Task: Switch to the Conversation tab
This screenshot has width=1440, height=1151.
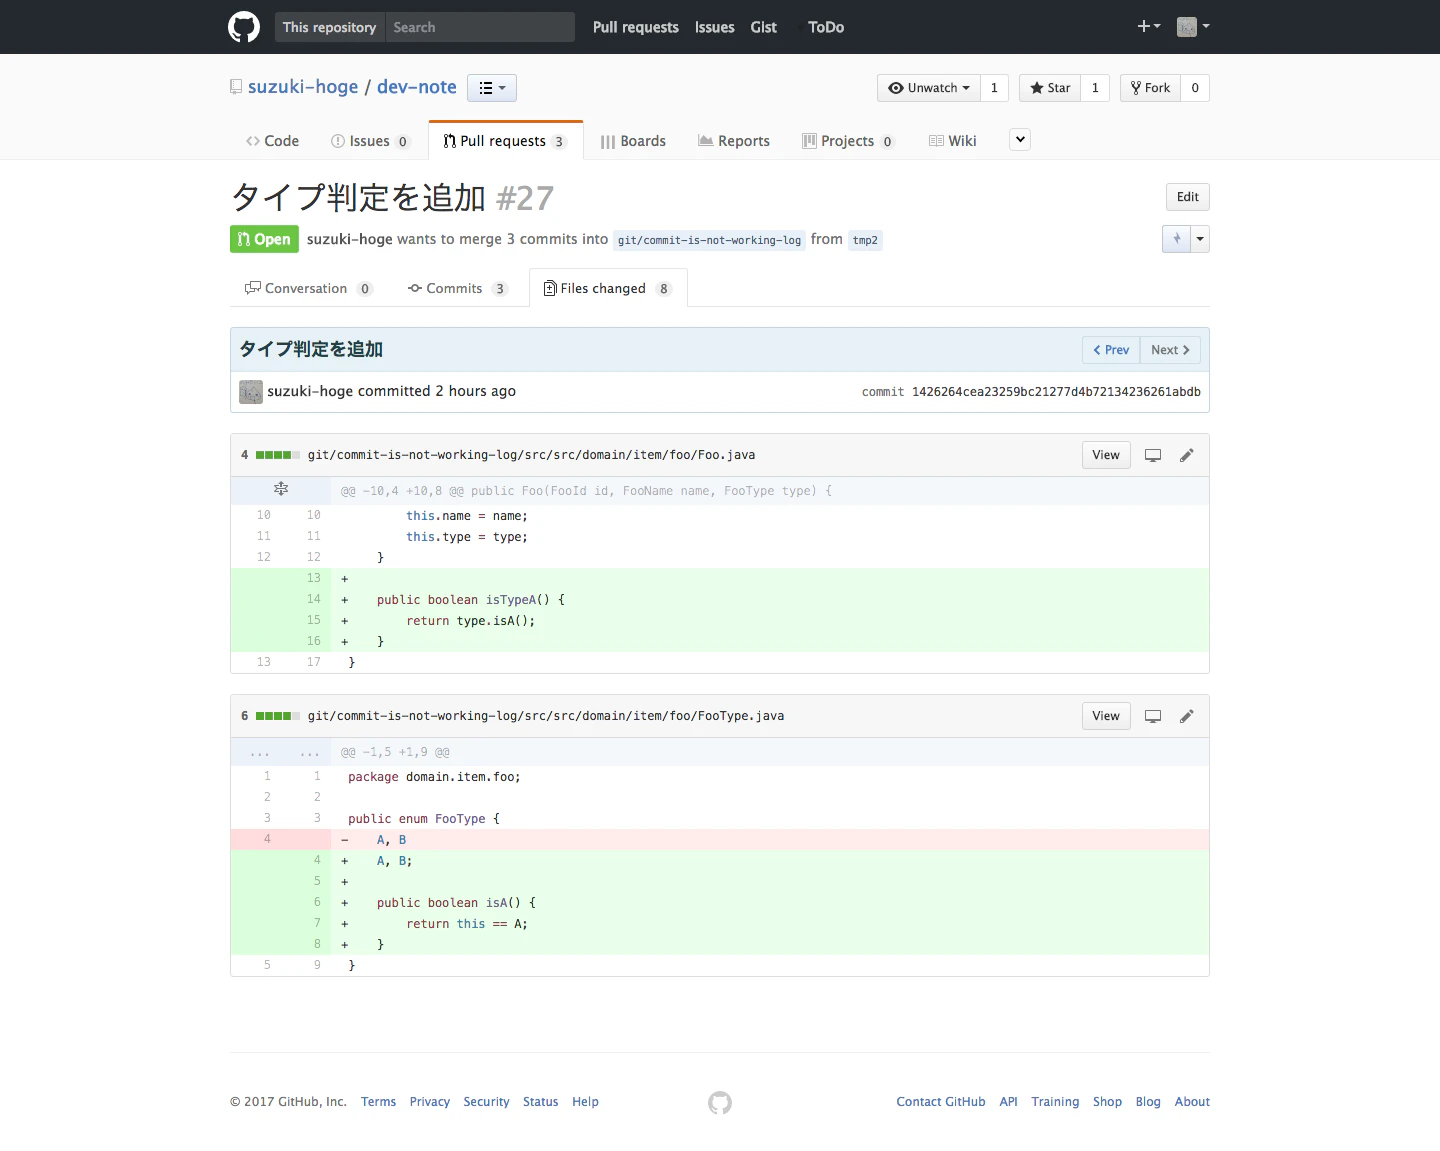Action: 309,288
